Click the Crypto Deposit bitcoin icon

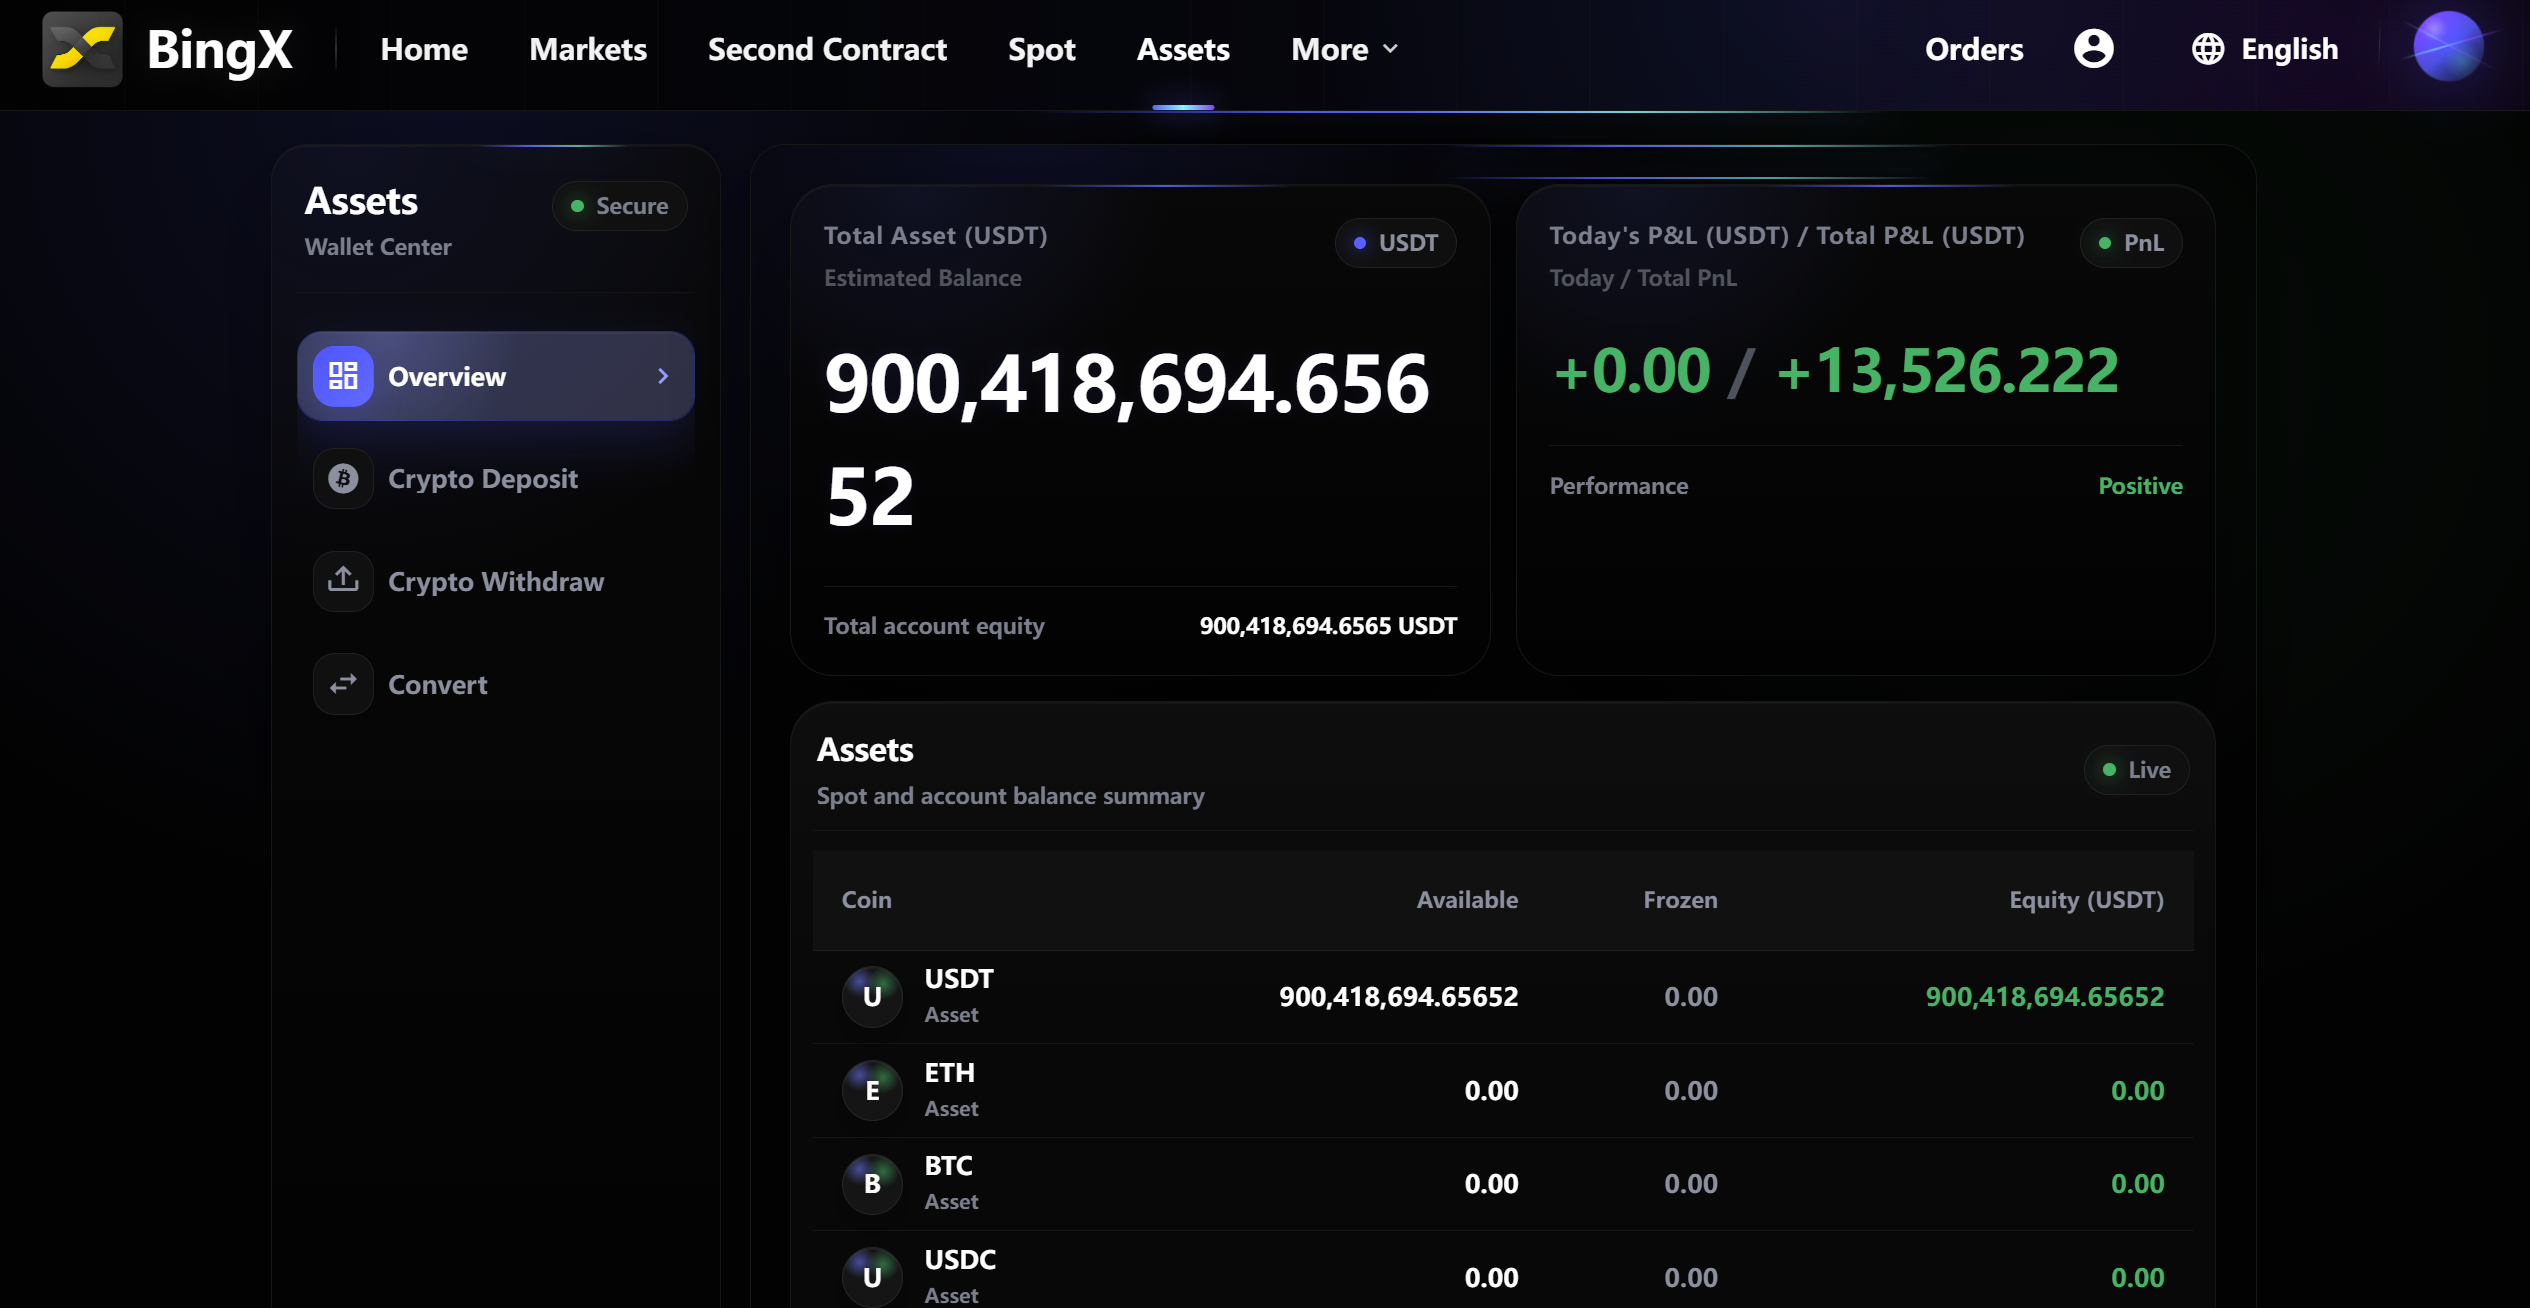(343, 479)
